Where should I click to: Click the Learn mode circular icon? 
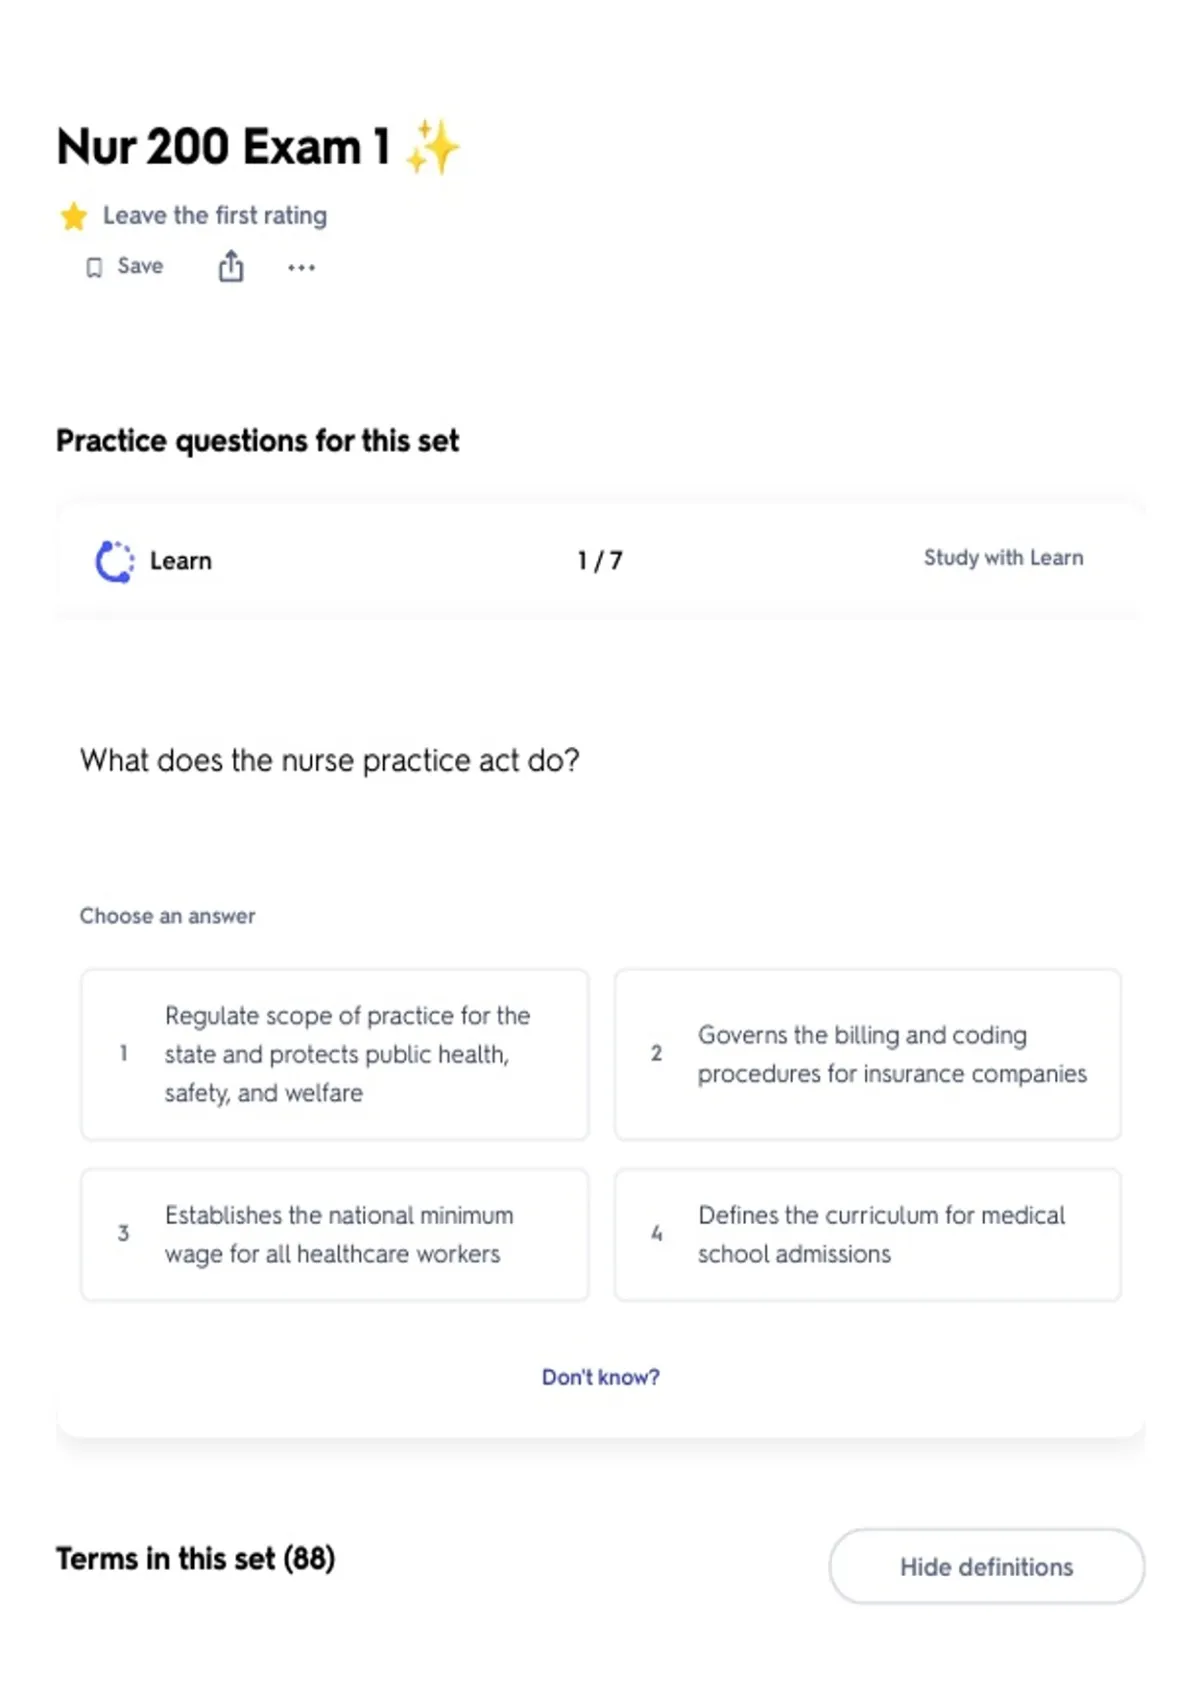(x=114, y=561)
